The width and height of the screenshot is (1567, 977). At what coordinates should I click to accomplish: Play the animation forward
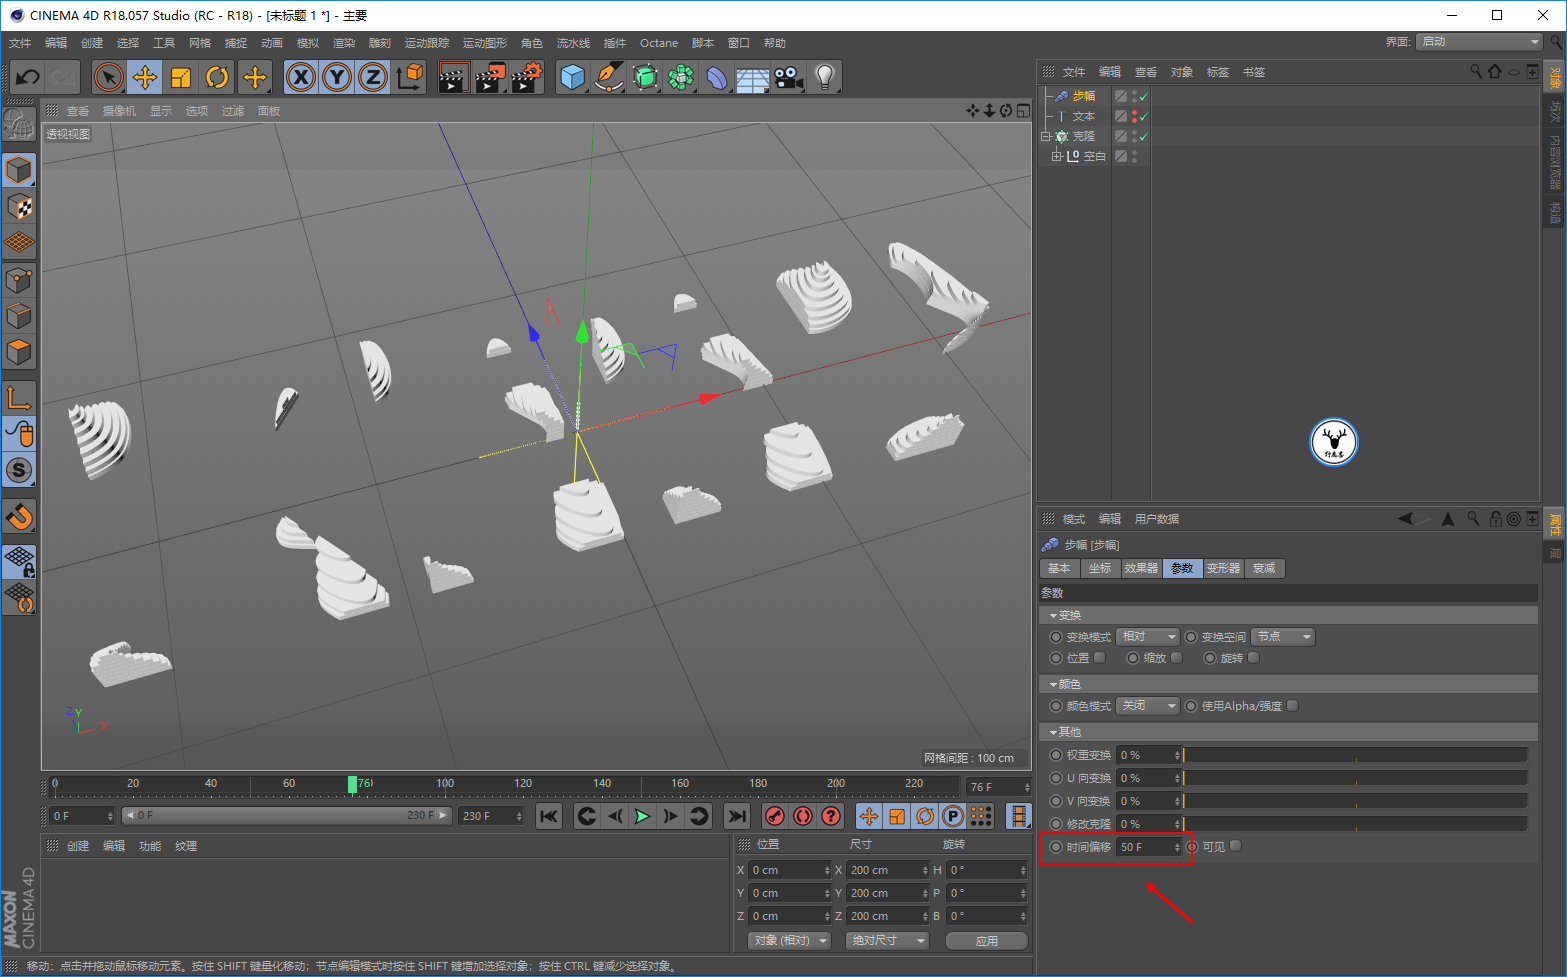pos(642,816)
